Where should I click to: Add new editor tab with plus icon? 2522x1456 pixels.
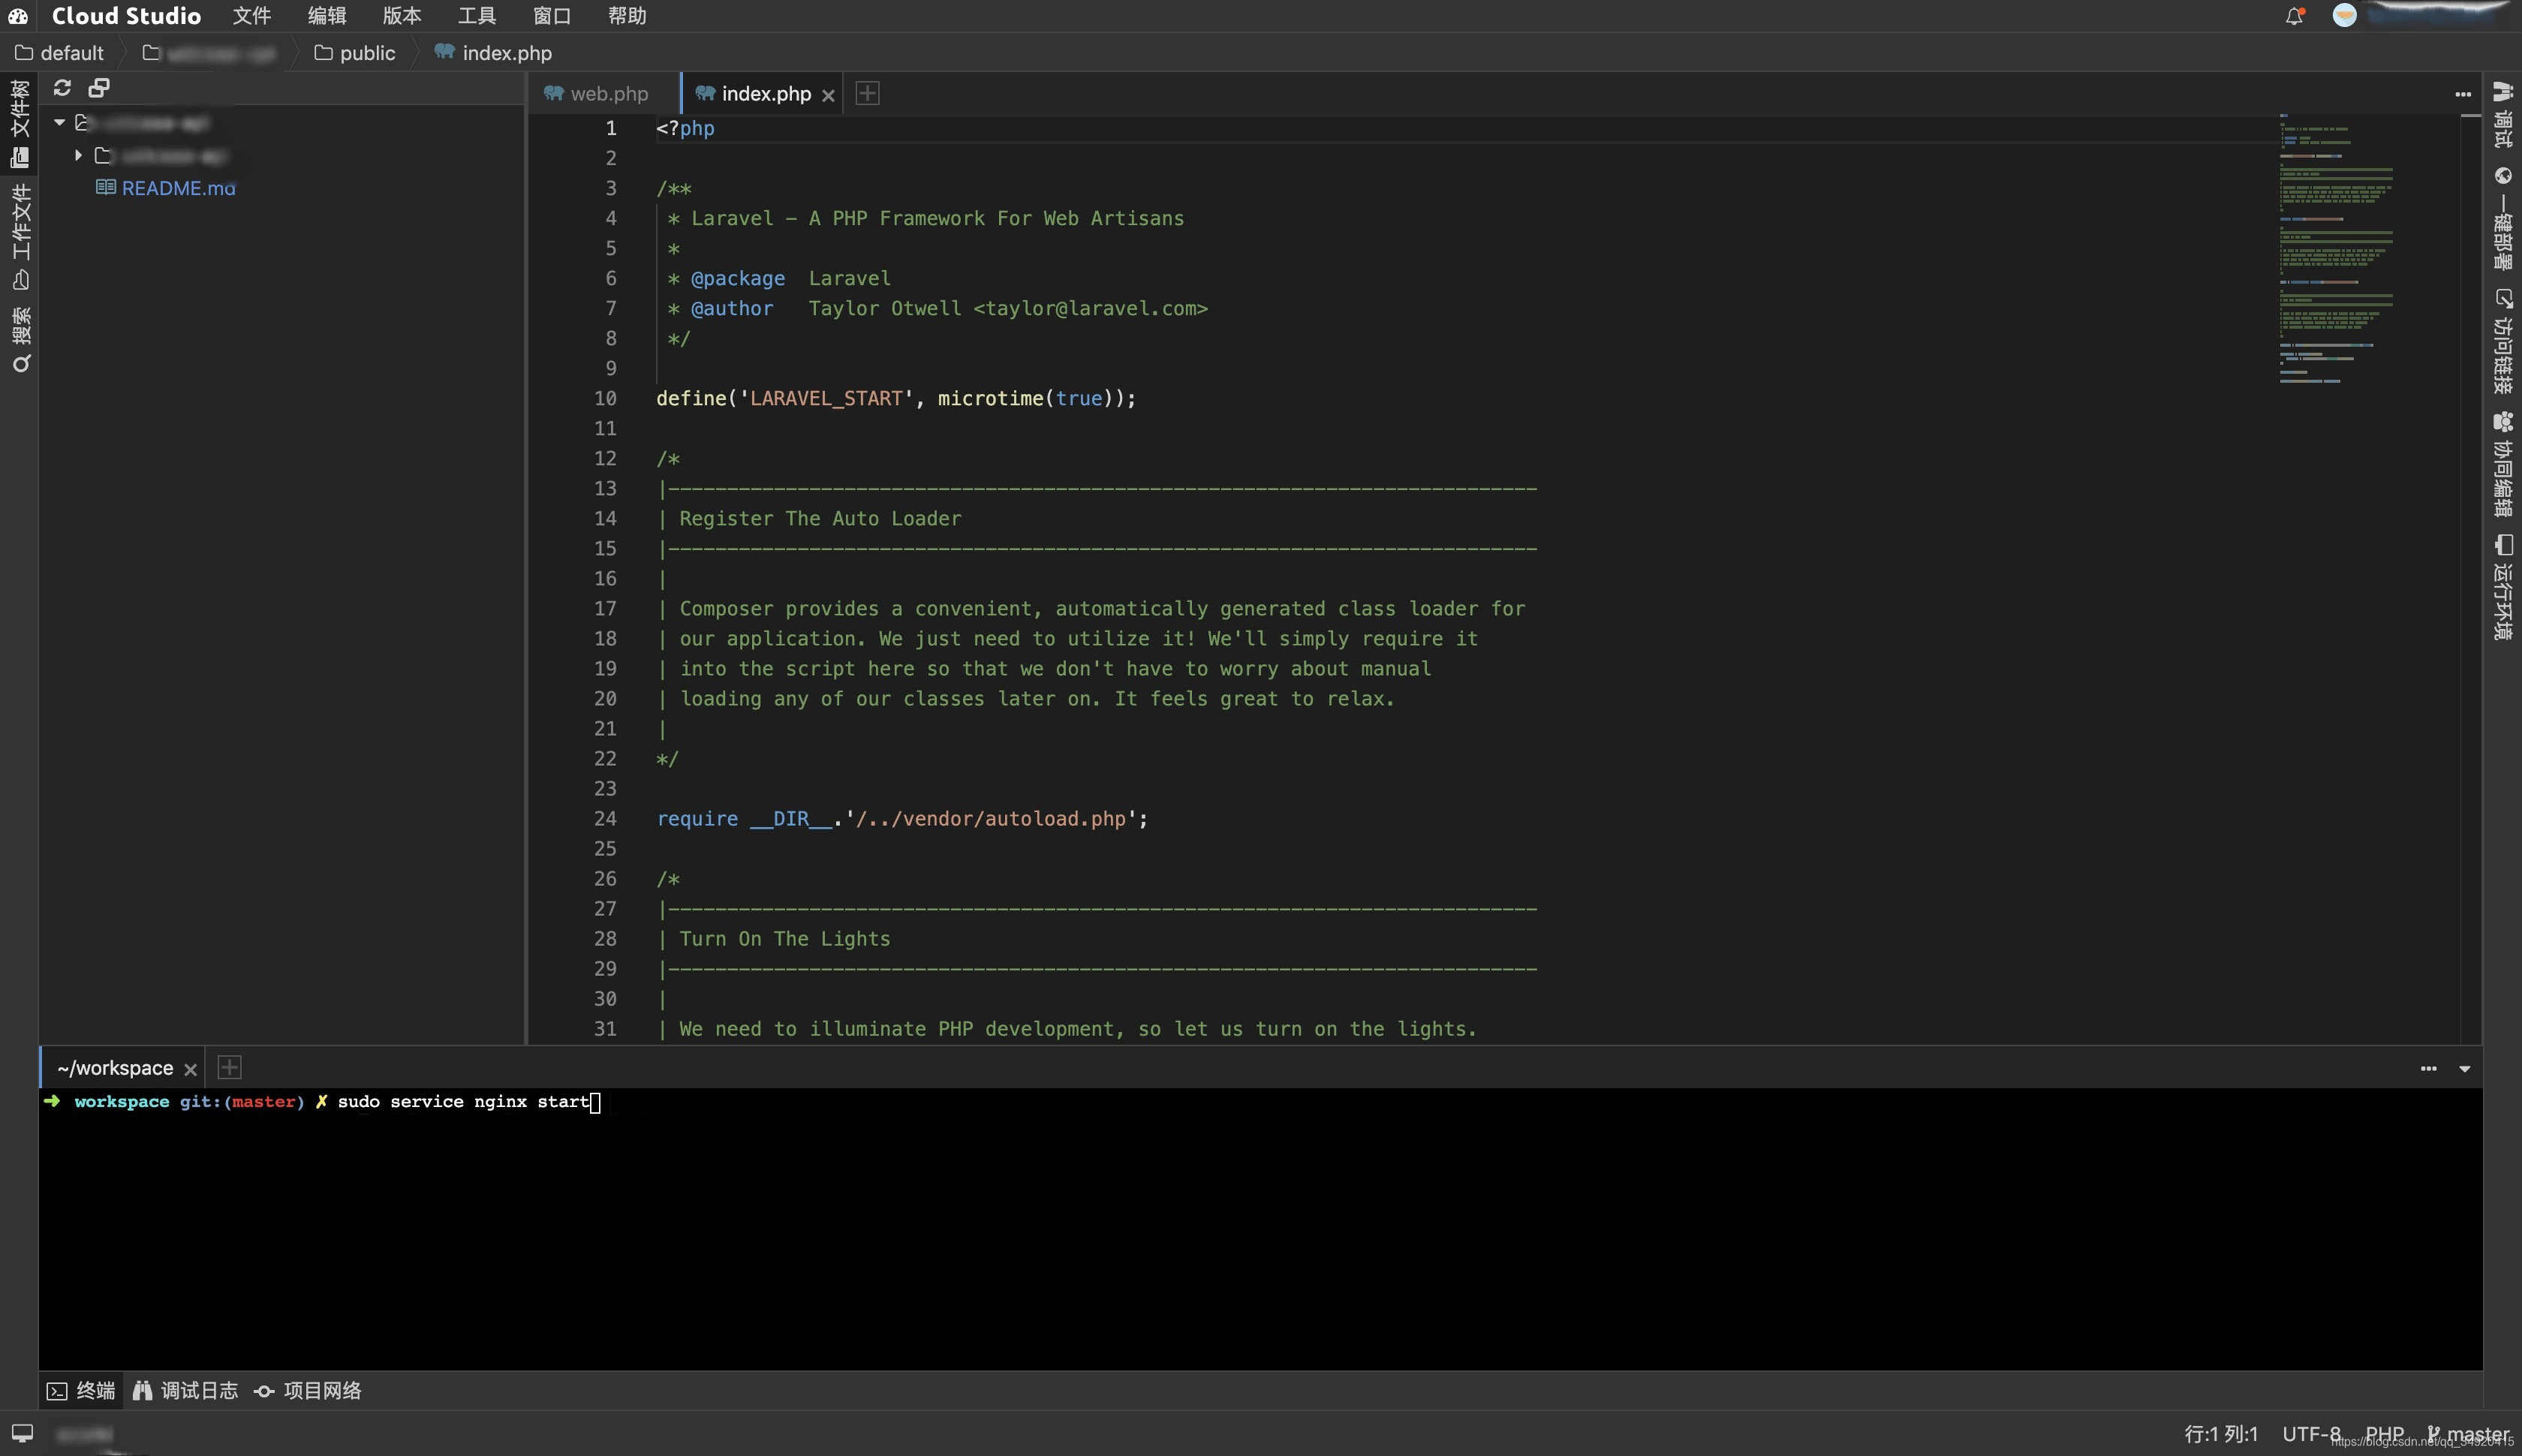click(867, 93)
